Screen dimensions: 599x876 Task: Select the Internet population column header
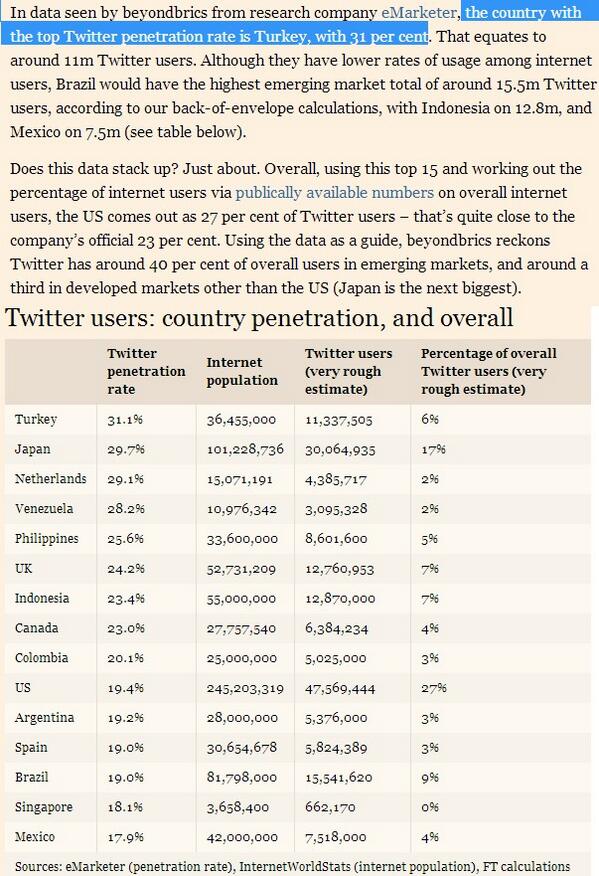click(x=242, y=371)
